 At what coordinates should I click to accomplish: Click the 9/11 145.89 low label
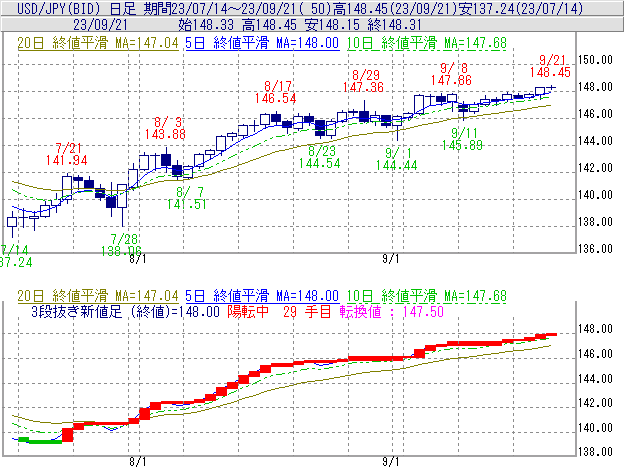462,139
